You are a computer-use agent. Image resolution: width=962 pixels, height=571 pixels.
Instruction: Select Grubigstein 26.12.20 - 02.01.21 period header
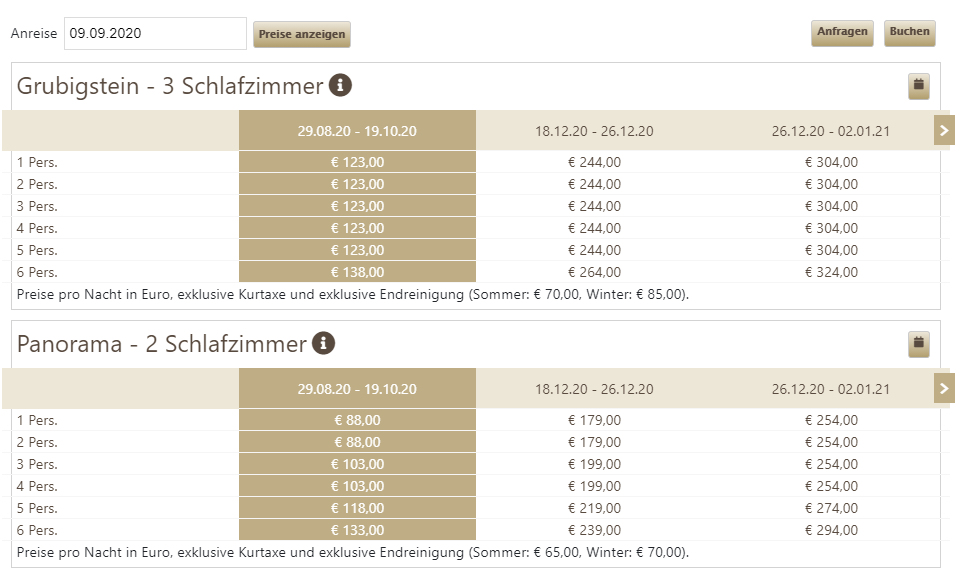[831, 131]
